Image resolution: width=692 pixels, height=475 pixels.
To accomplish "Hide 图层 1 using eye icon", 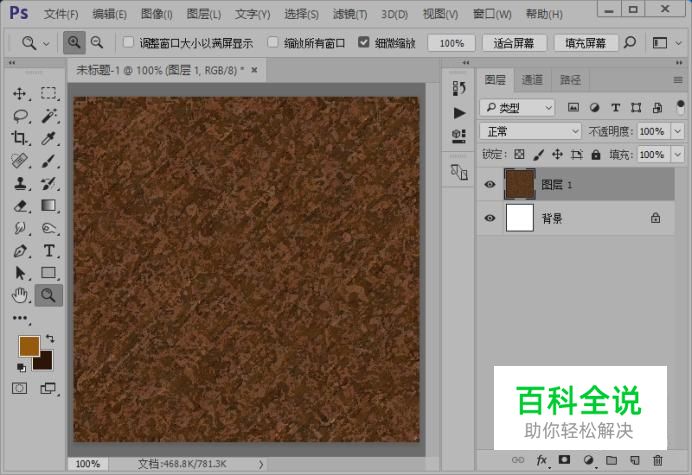I will point(490,184).
